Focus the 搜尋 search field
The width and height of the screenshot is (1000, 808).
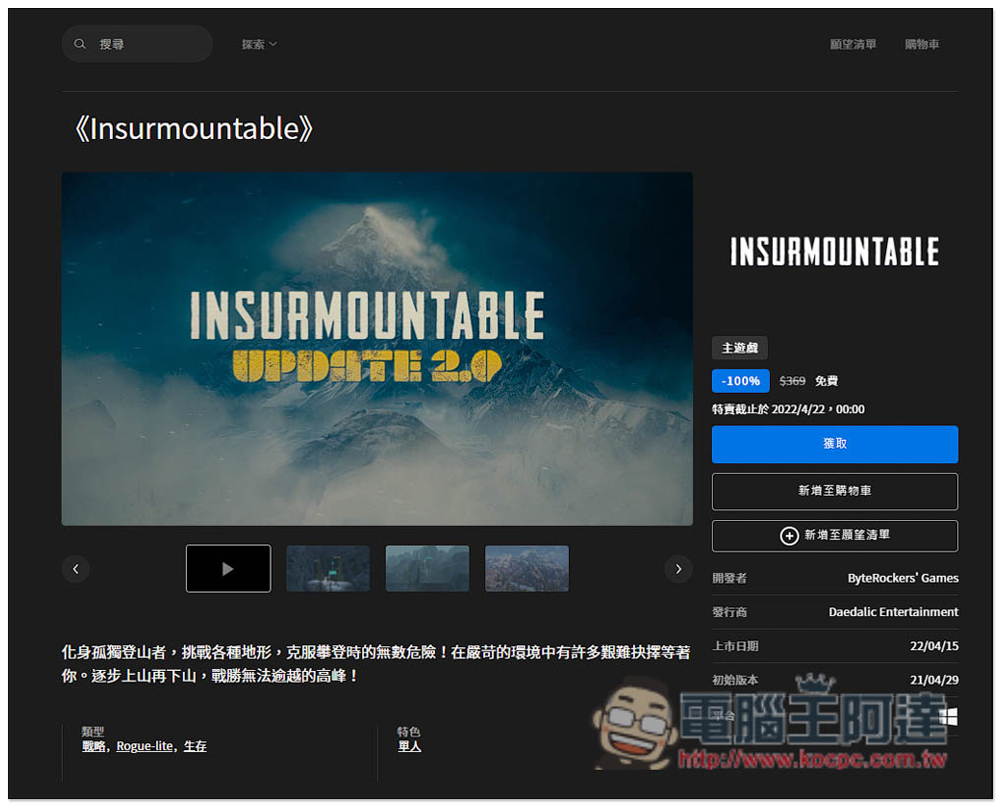[137, 44]
